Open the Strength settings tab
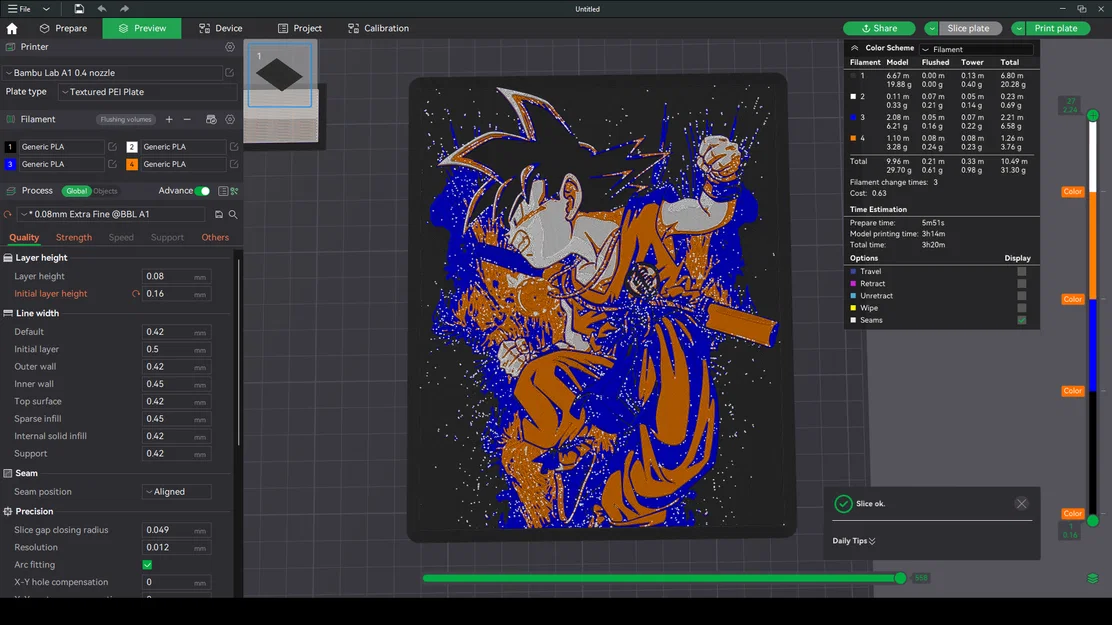The width and height of the screenshot is (1112, 625). click(74, 238)
